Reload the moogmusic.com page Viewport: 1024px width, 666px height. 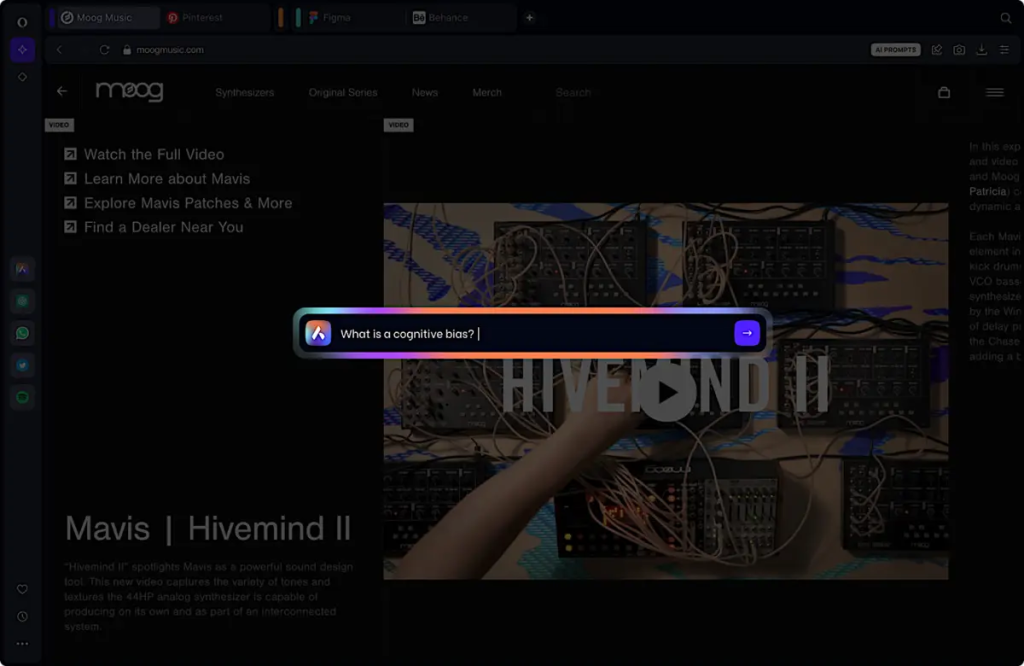[104, 50]
